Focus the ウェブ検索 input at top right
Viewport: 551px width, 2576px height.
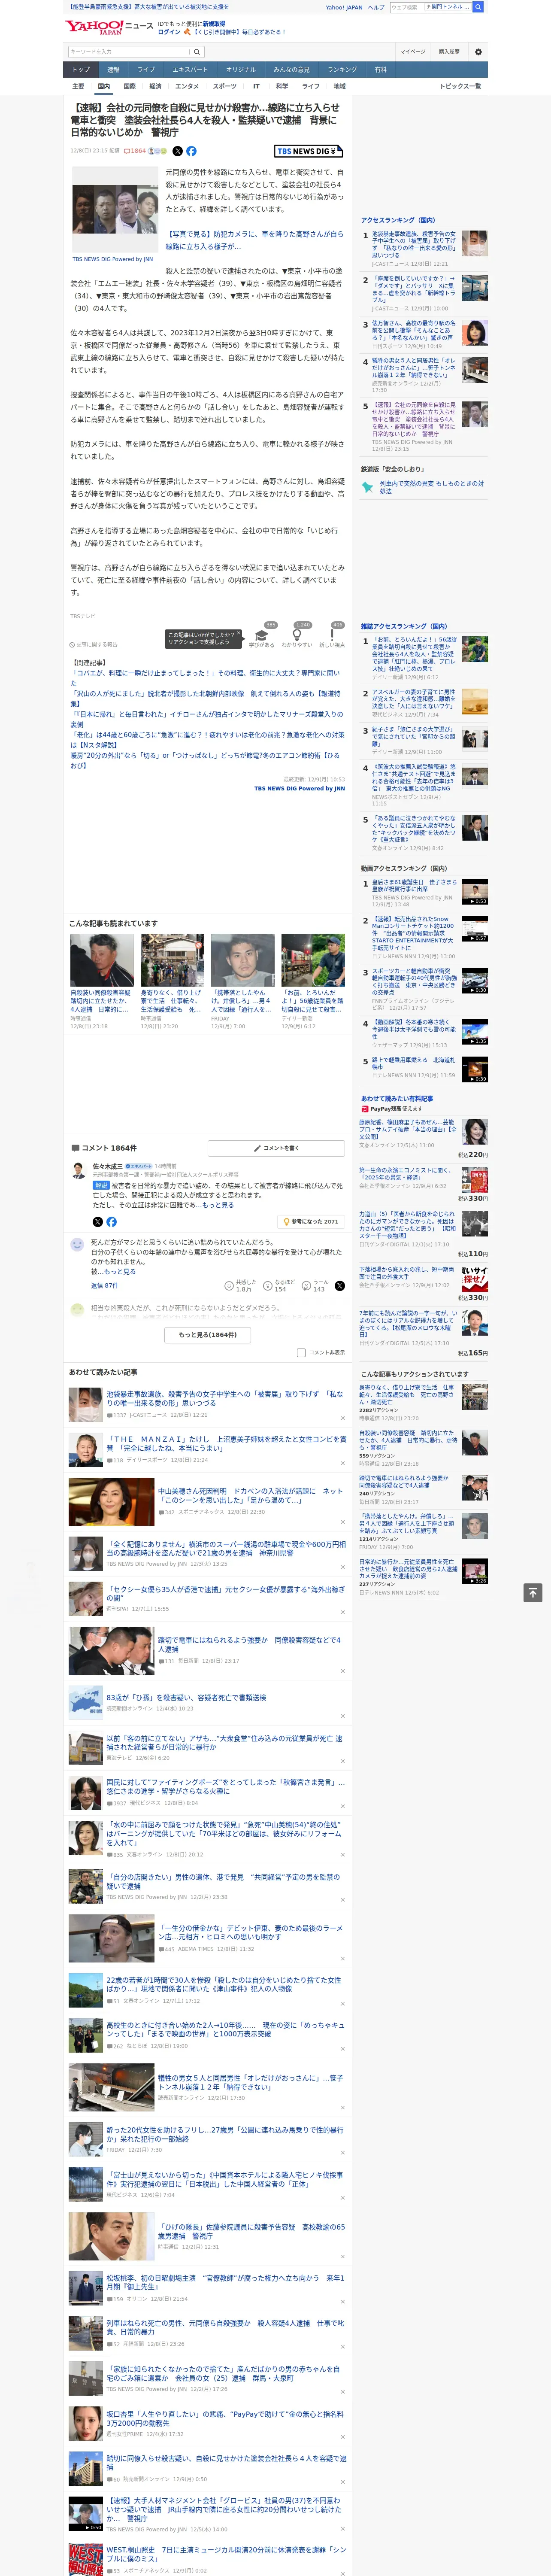(x=407, y=7)
